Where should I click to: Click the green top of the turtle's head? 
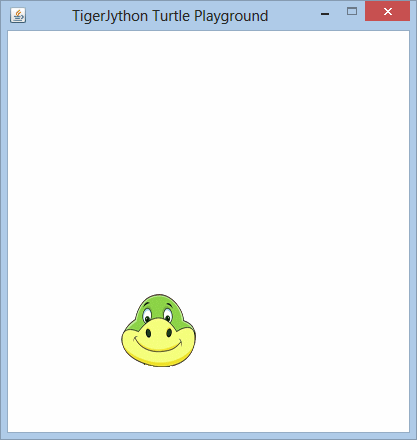[x=159, y=303]
